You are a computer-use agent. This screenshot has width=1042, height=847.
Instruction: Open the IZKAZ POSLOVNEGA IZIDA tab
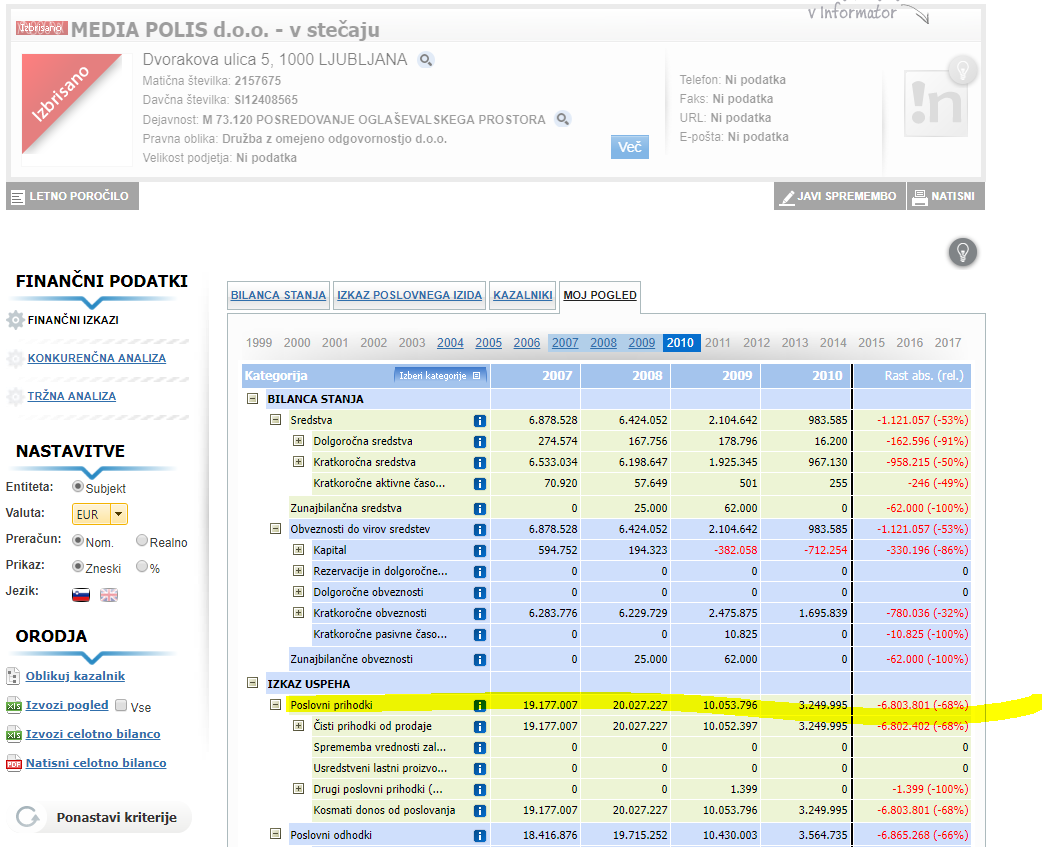coord(409,295)
